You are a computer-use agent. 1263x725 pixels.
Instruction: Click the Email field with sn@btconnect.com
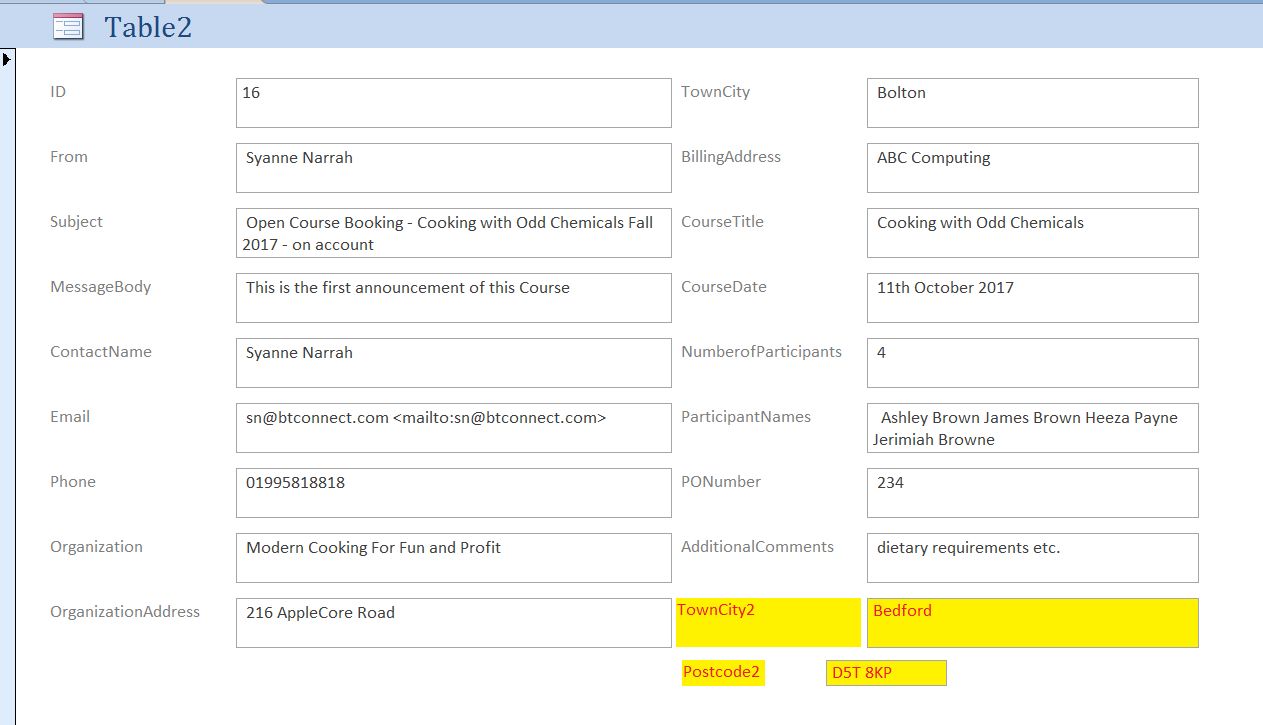click(454, 428)
